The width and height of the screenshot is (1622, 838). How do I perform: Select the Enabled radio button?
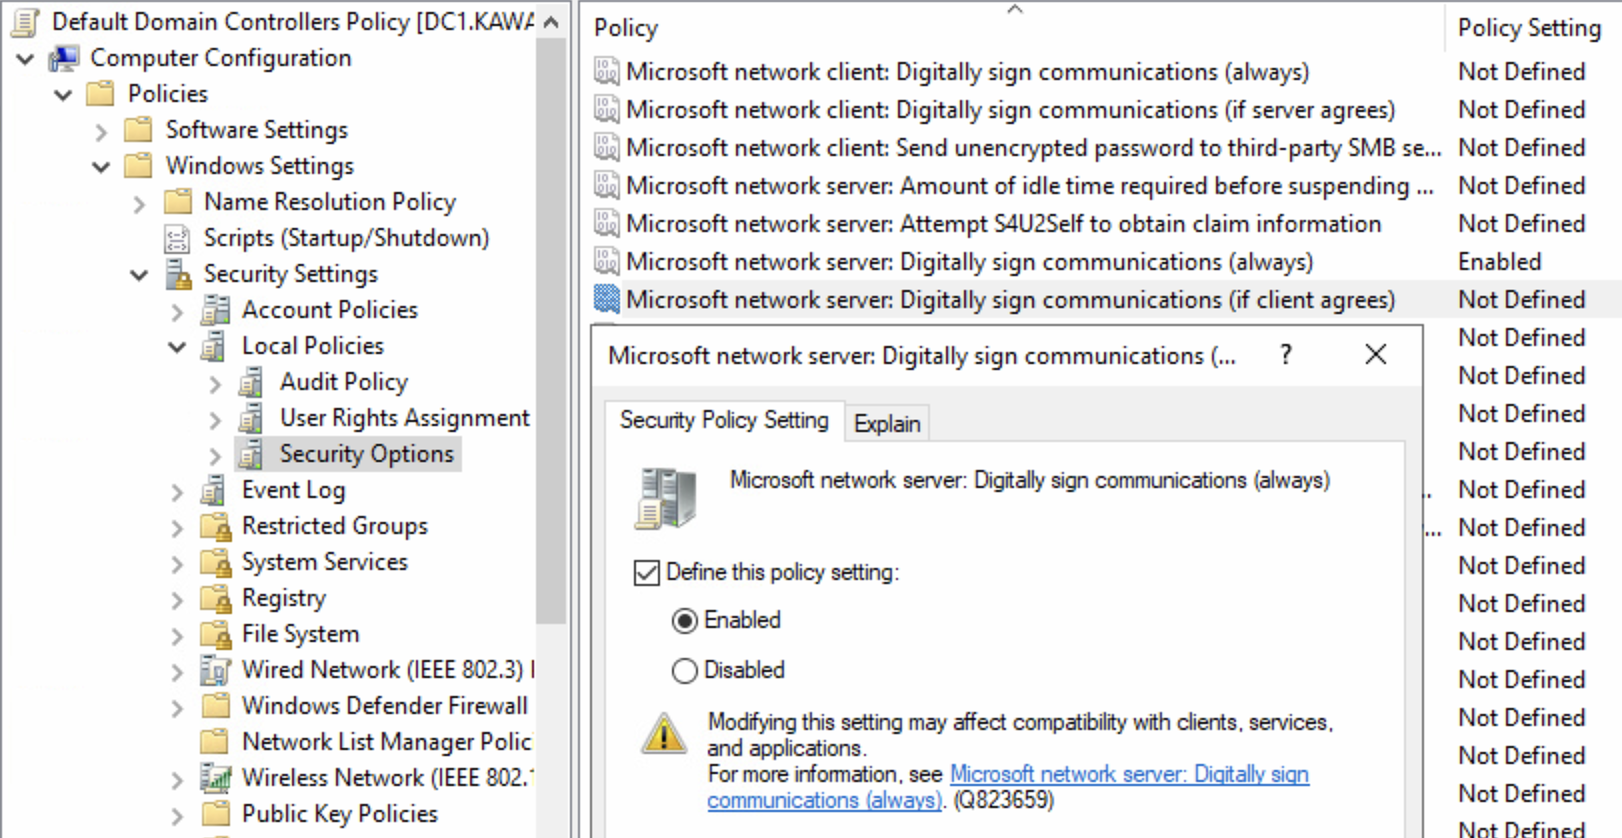coord(685,621)
